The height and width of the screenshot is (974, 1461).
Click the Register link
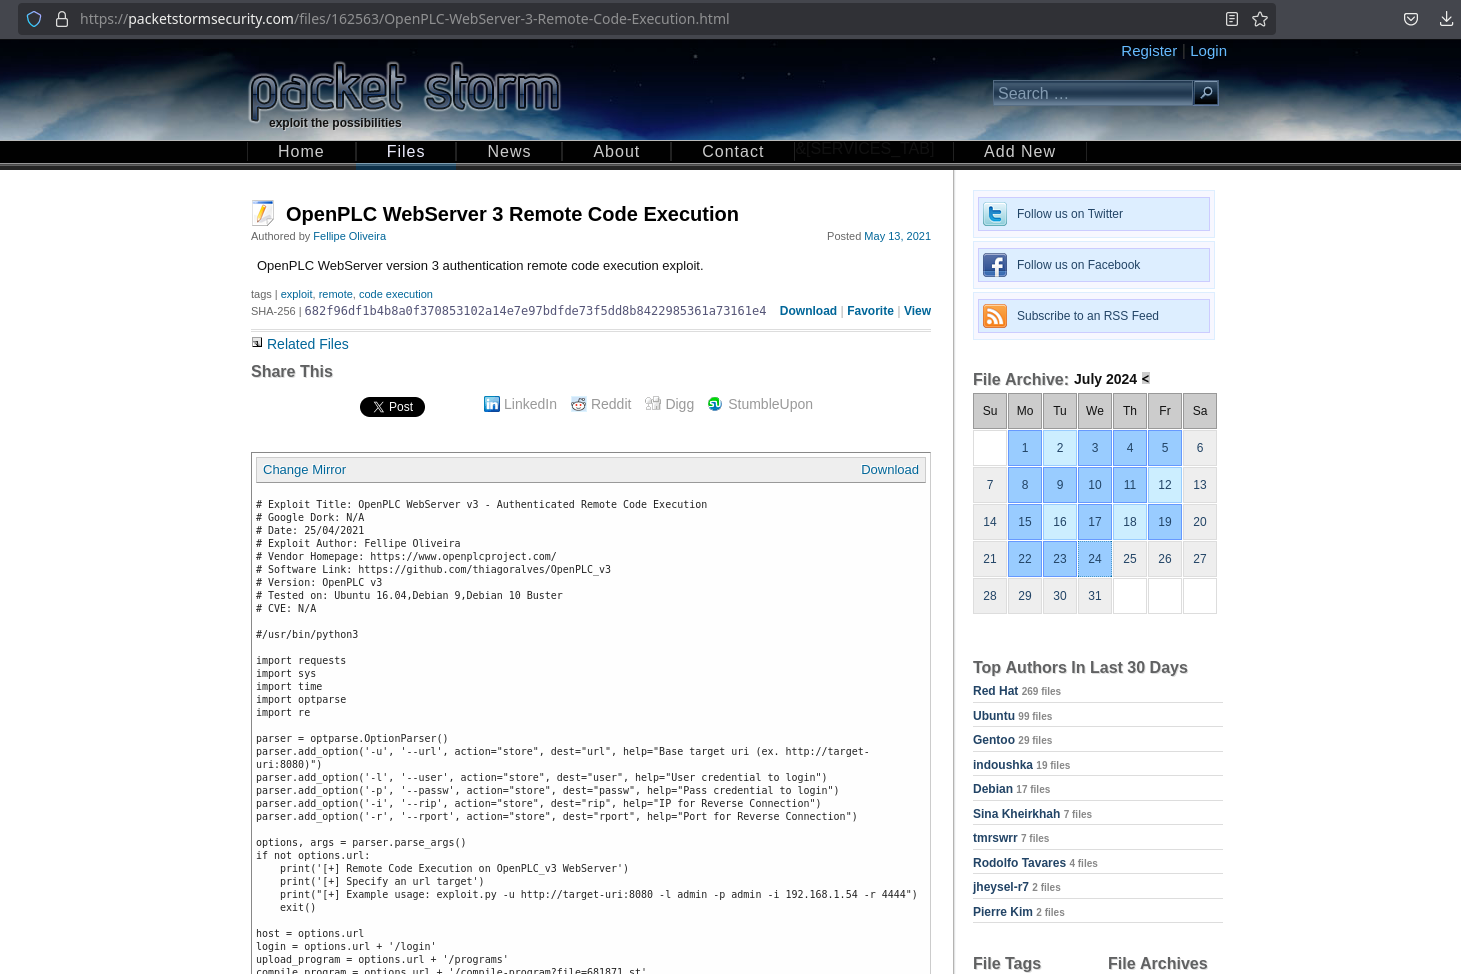(1149, 51)
